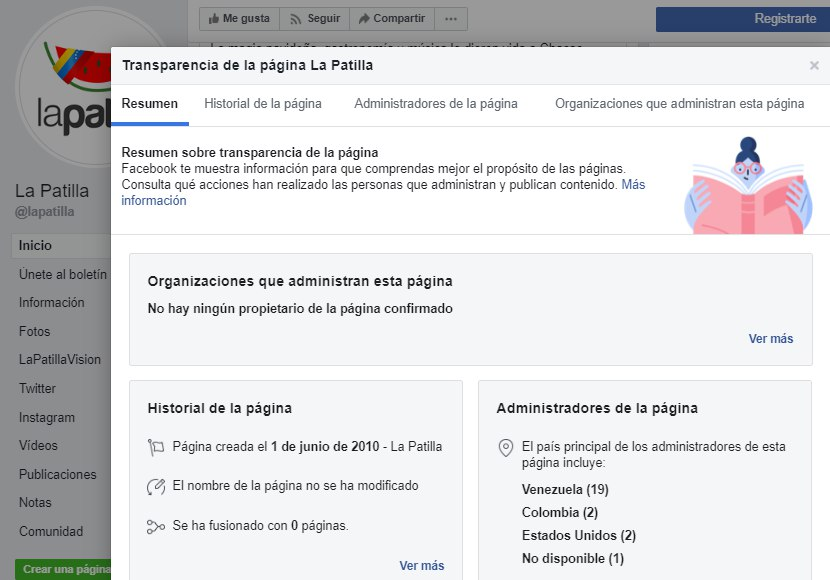
Task: Click the El nombre de la página no se ha modificado text
Action: [295, 486]
